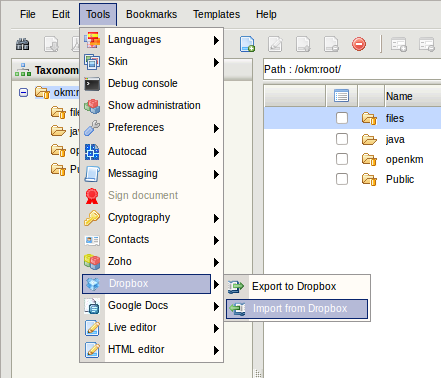The width and height of the screenshot is (441, 378).
Task: Check the files folder checkbox
Action: (342, 118)
